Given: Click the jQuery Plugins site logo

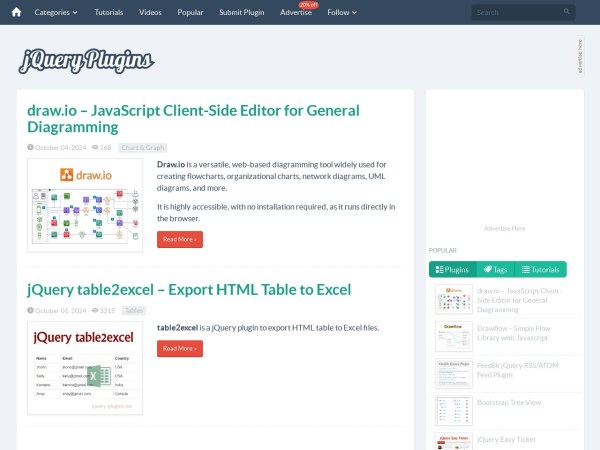Looking at the screenshot, I should coord(86,61).
